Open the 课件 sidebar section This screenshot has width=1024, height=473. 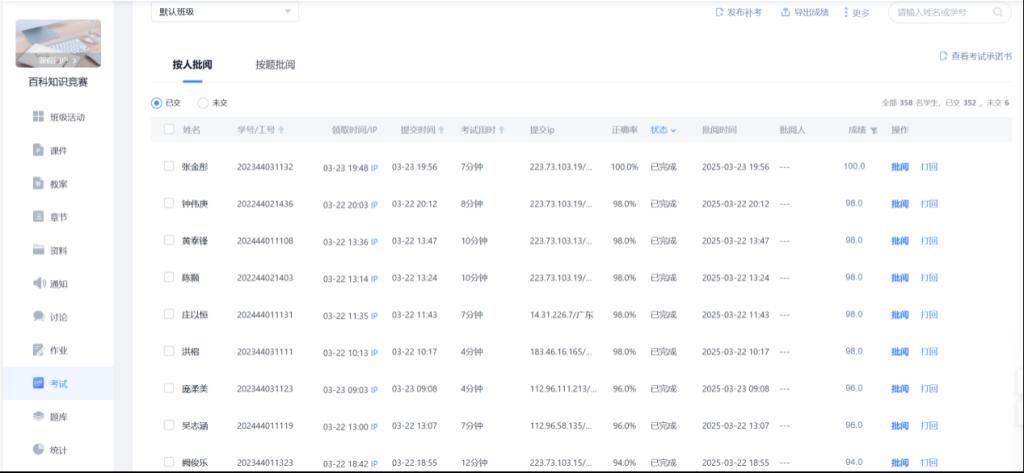[x=58, y=150]
